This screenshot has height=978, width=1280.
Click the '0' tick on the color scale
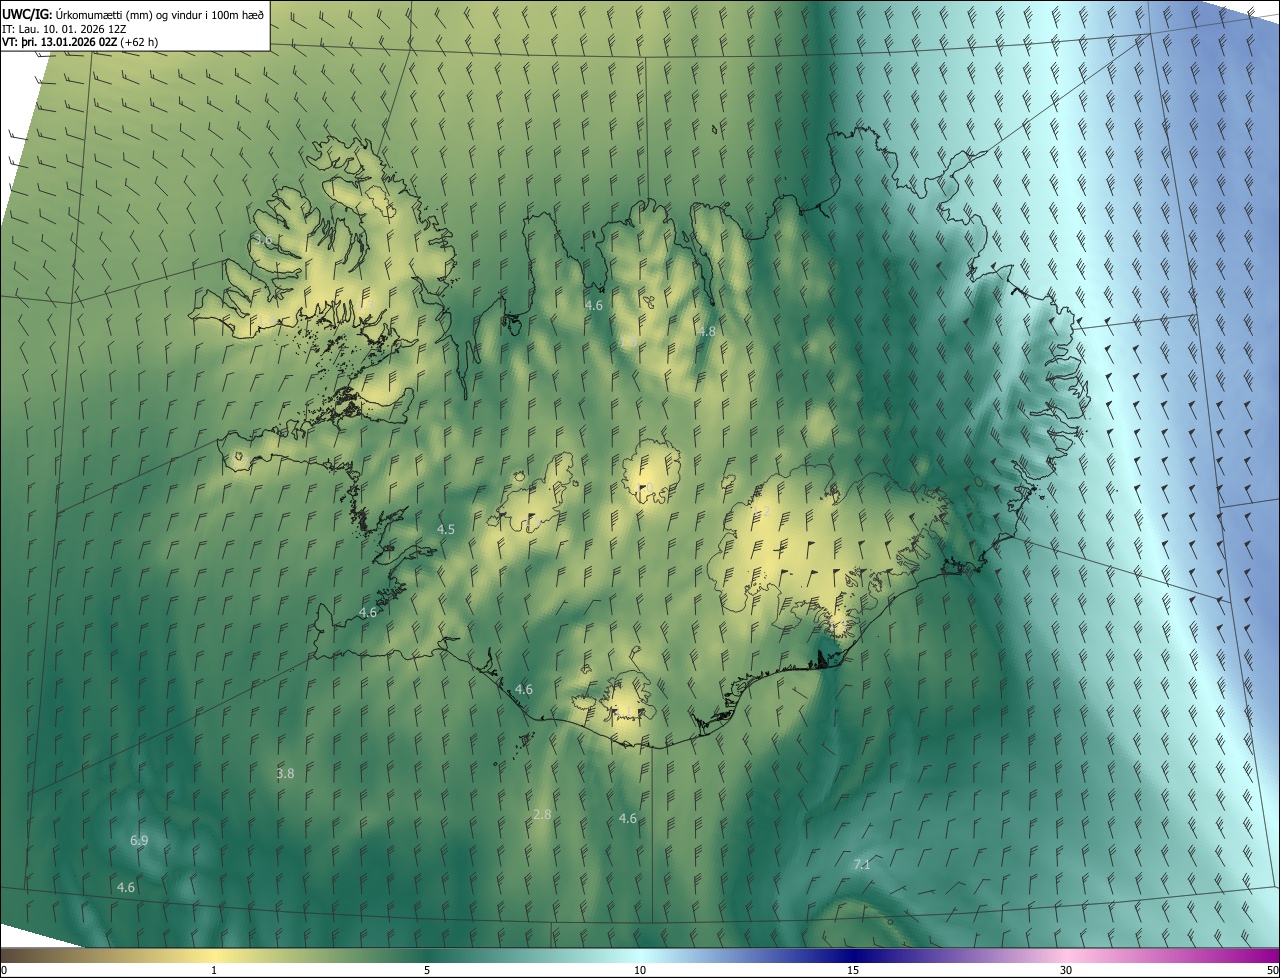click(x=3, y=971)
